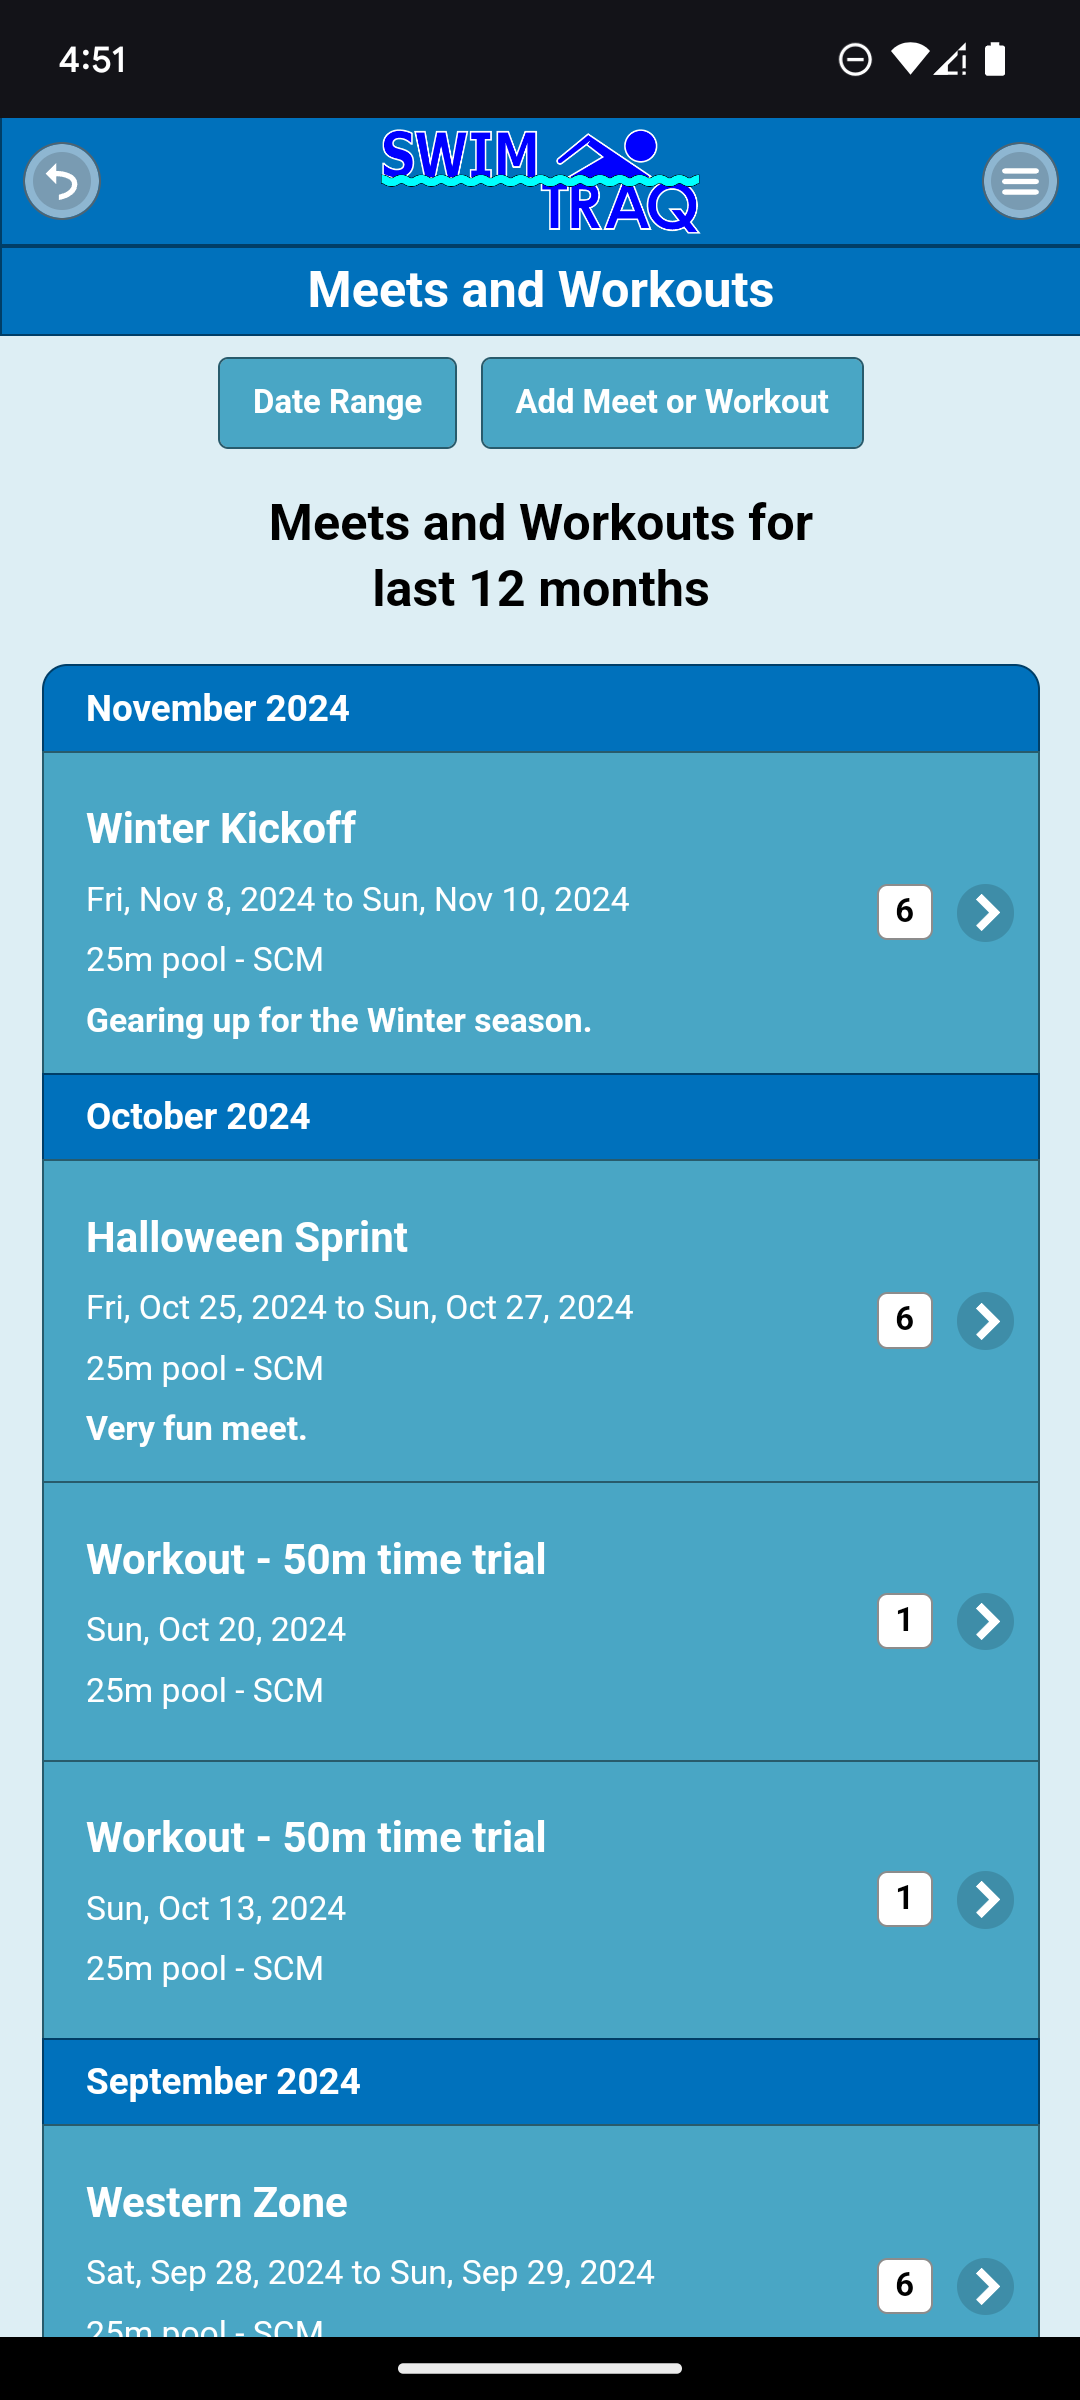Open Winter Kickoff details via chevron
Image resolution: width=1080 pixels, height=2400 pixels.
[985, 912]
